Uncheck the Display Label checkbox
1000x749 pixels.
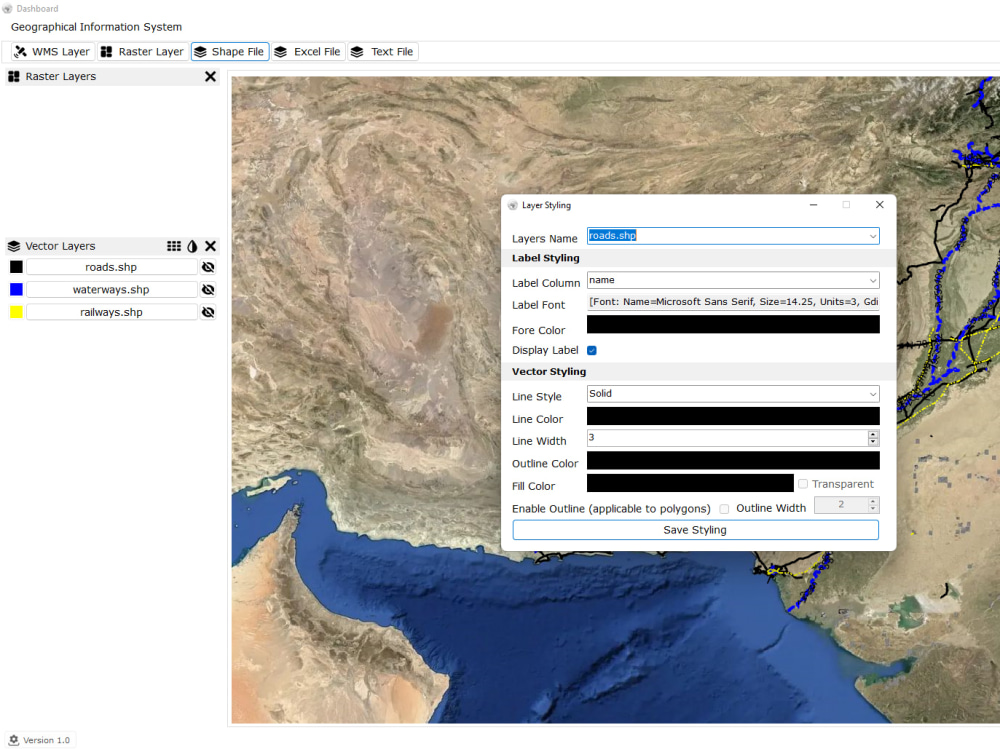click(592, 350)
